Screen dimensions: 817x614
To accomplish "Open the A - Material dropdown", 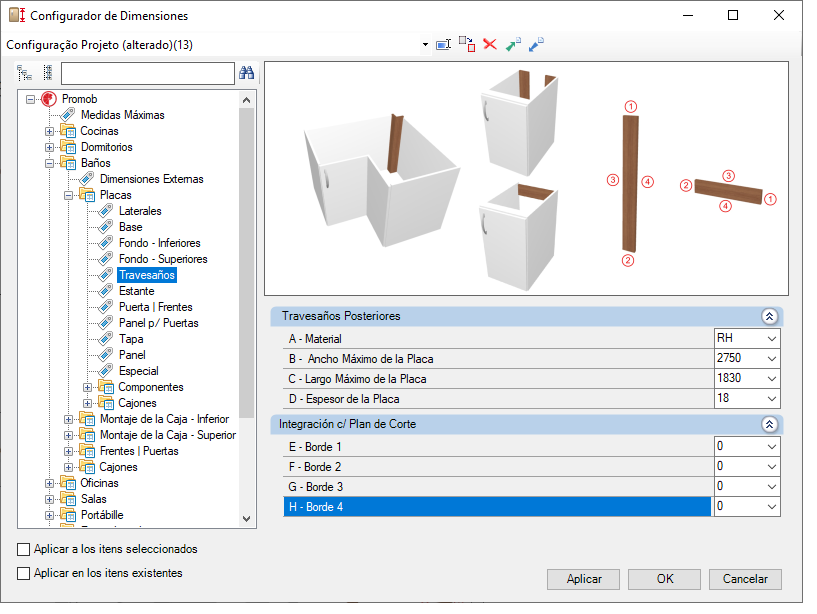I will point(772,339).
